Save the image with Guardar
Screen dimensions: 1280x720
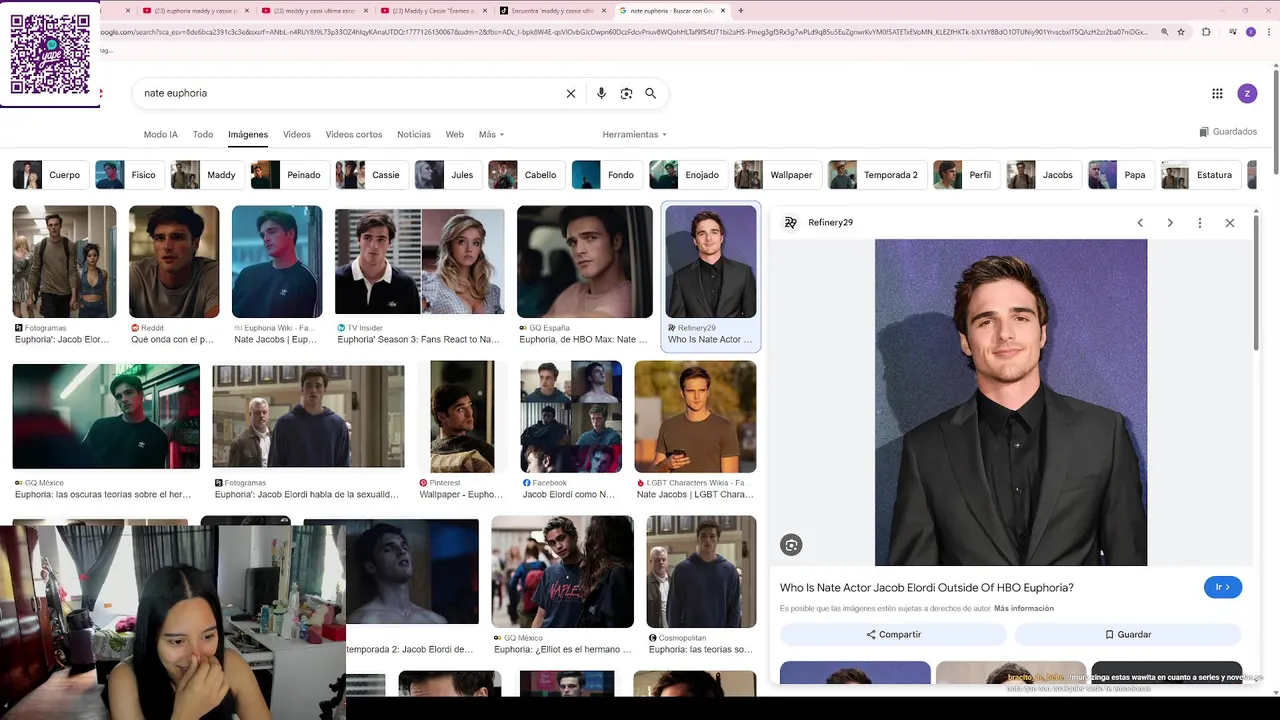click(1128, 634)
